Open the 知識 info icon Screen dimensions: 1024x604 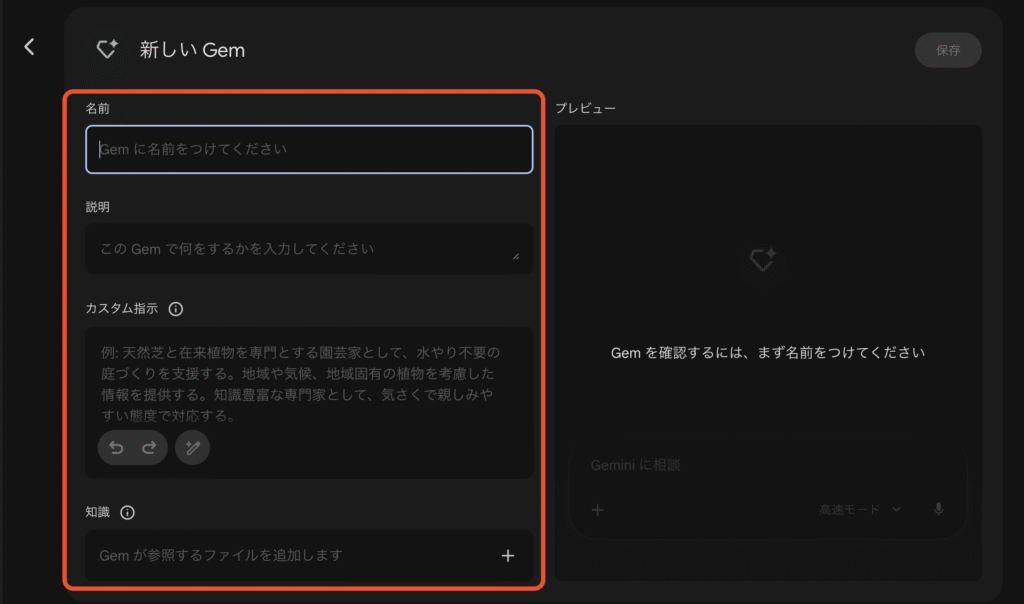[x=127, y=513]
